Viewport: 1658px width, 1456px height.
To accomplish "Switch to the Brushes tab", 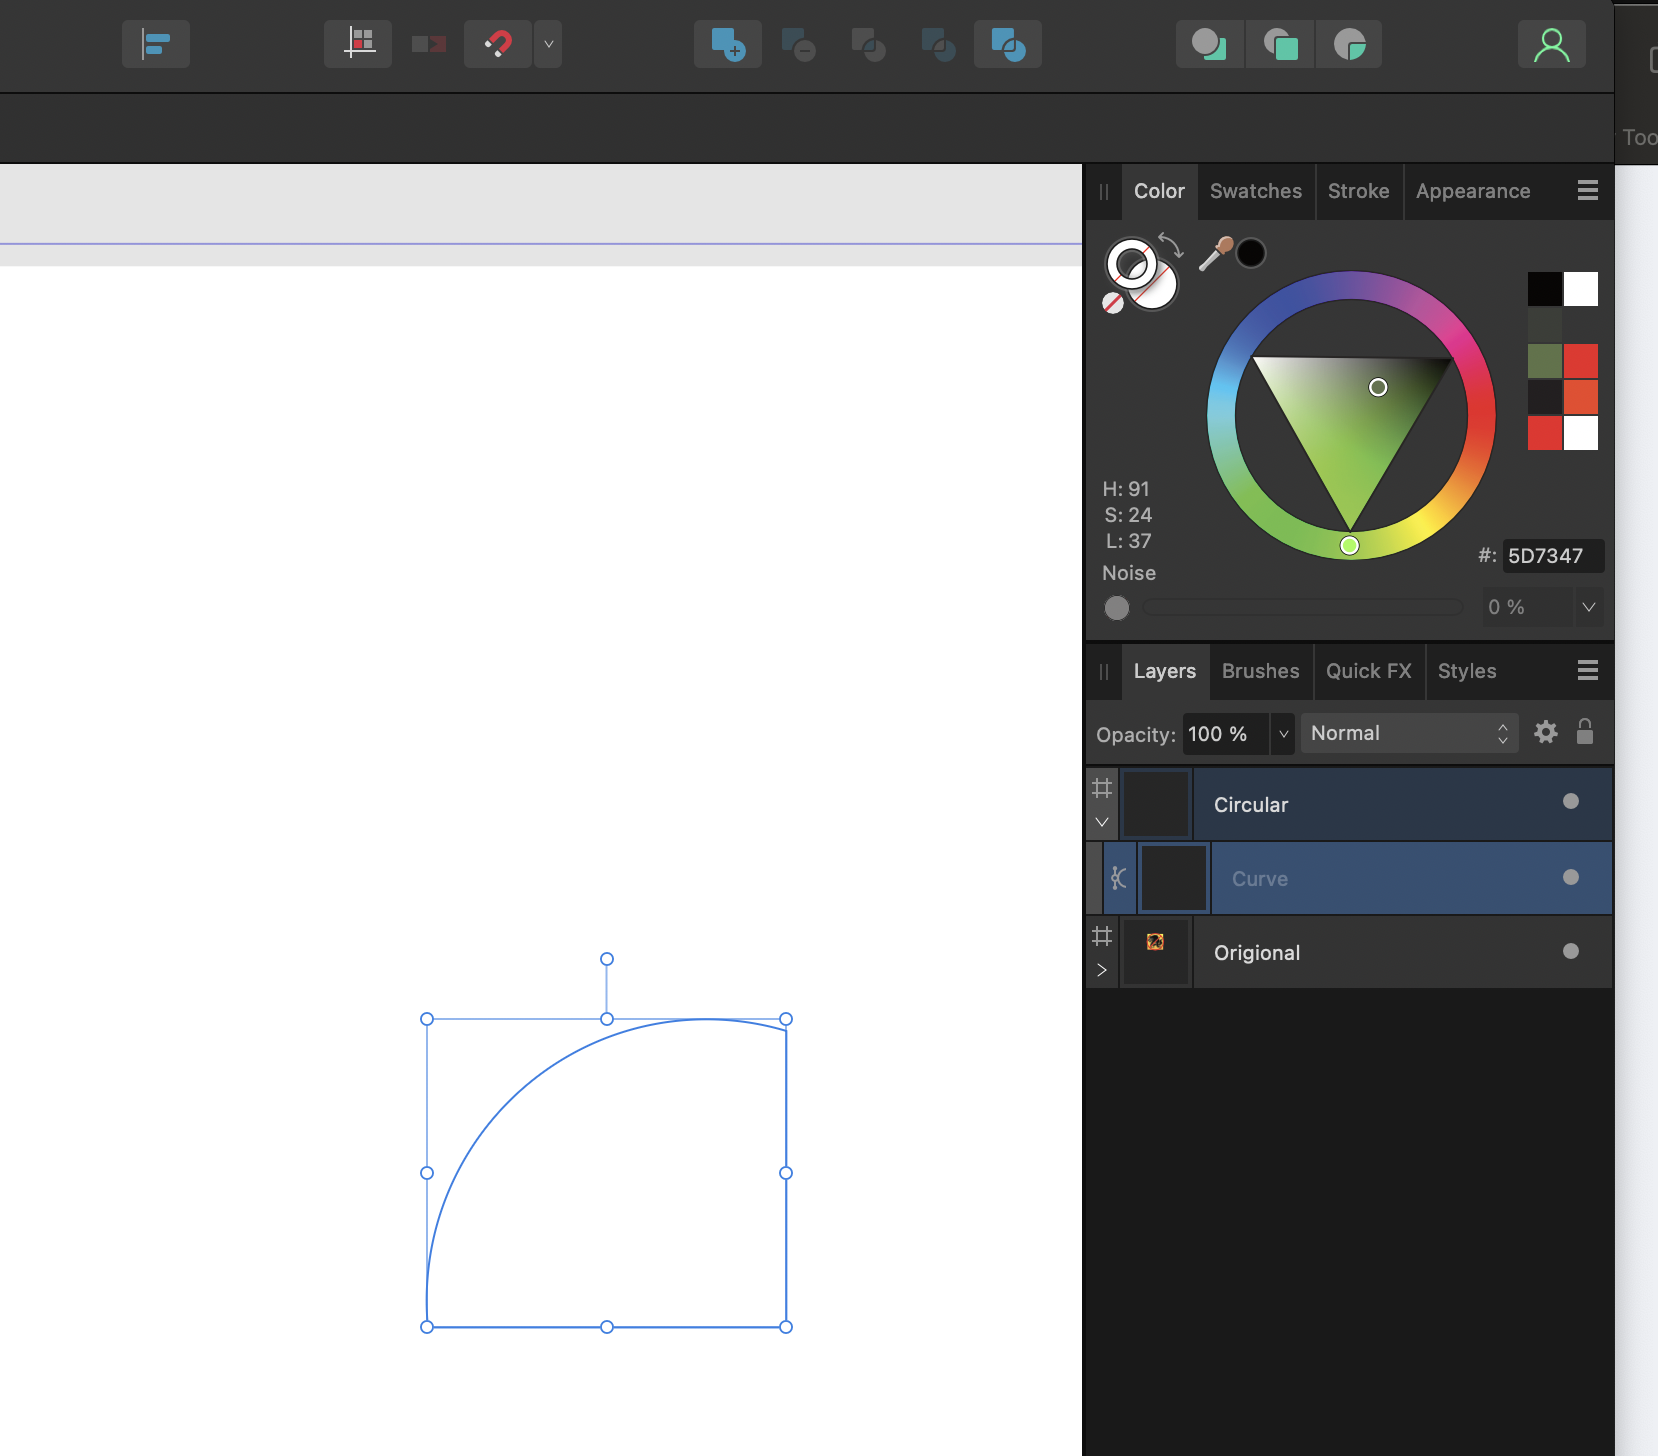I will click(x=1260, y=671).
